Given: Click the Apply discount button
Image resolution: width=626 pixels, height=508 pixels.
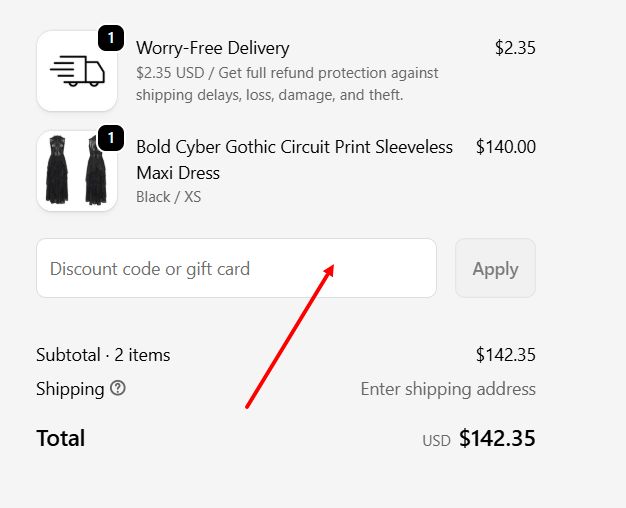Looking at the screenshot, I should [x=495, y=268].
